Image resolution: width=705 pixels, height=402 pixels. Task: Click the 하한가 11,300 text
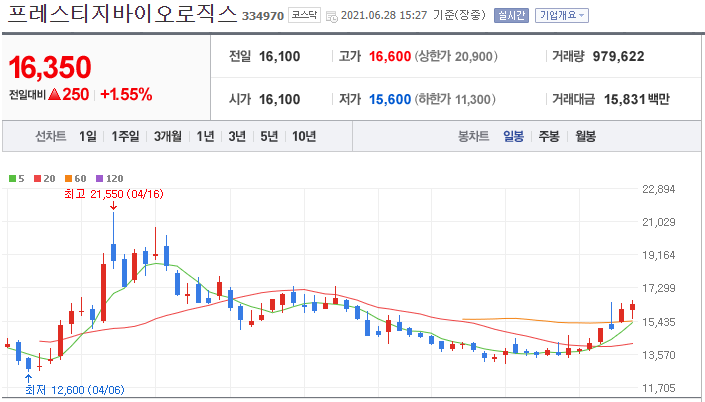click(455, 99)
